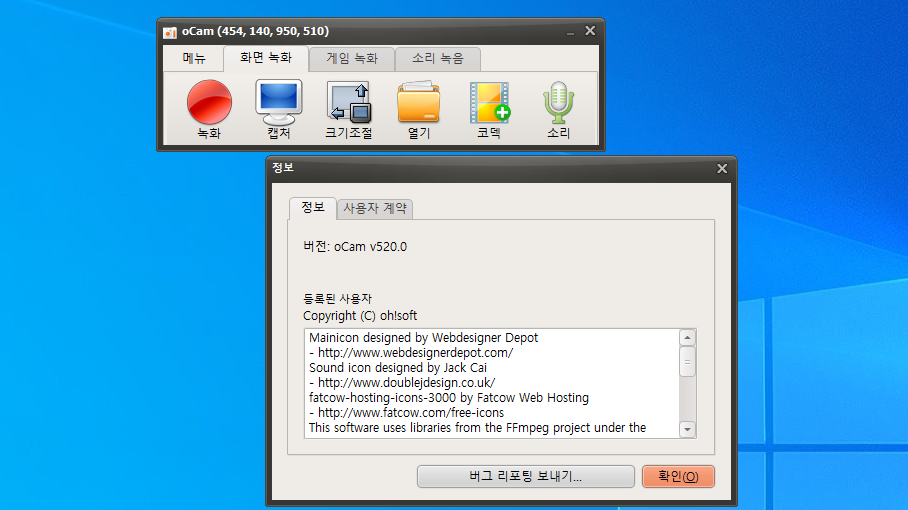Click the 'fatcow-hosting-icons-3000 by Fatcow Web Hosting' line
Image resolution: width=908 pixels, height=510 pixels.
[x=449, y=398]
